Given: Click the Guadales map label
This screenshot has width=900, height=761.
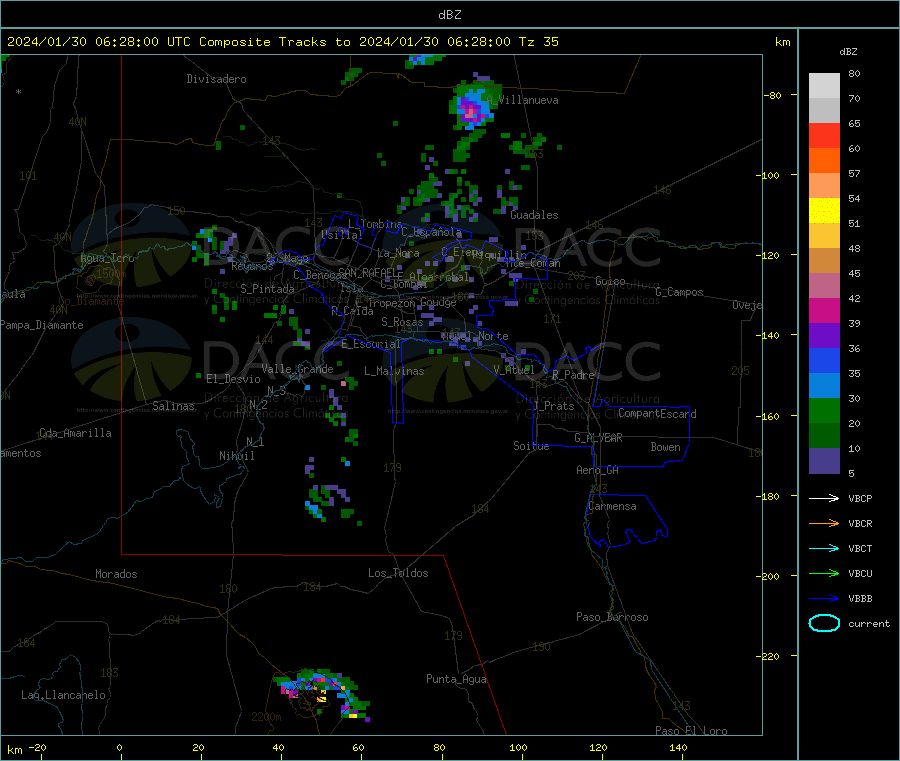Looking at the screenshot, I should 534,215.
